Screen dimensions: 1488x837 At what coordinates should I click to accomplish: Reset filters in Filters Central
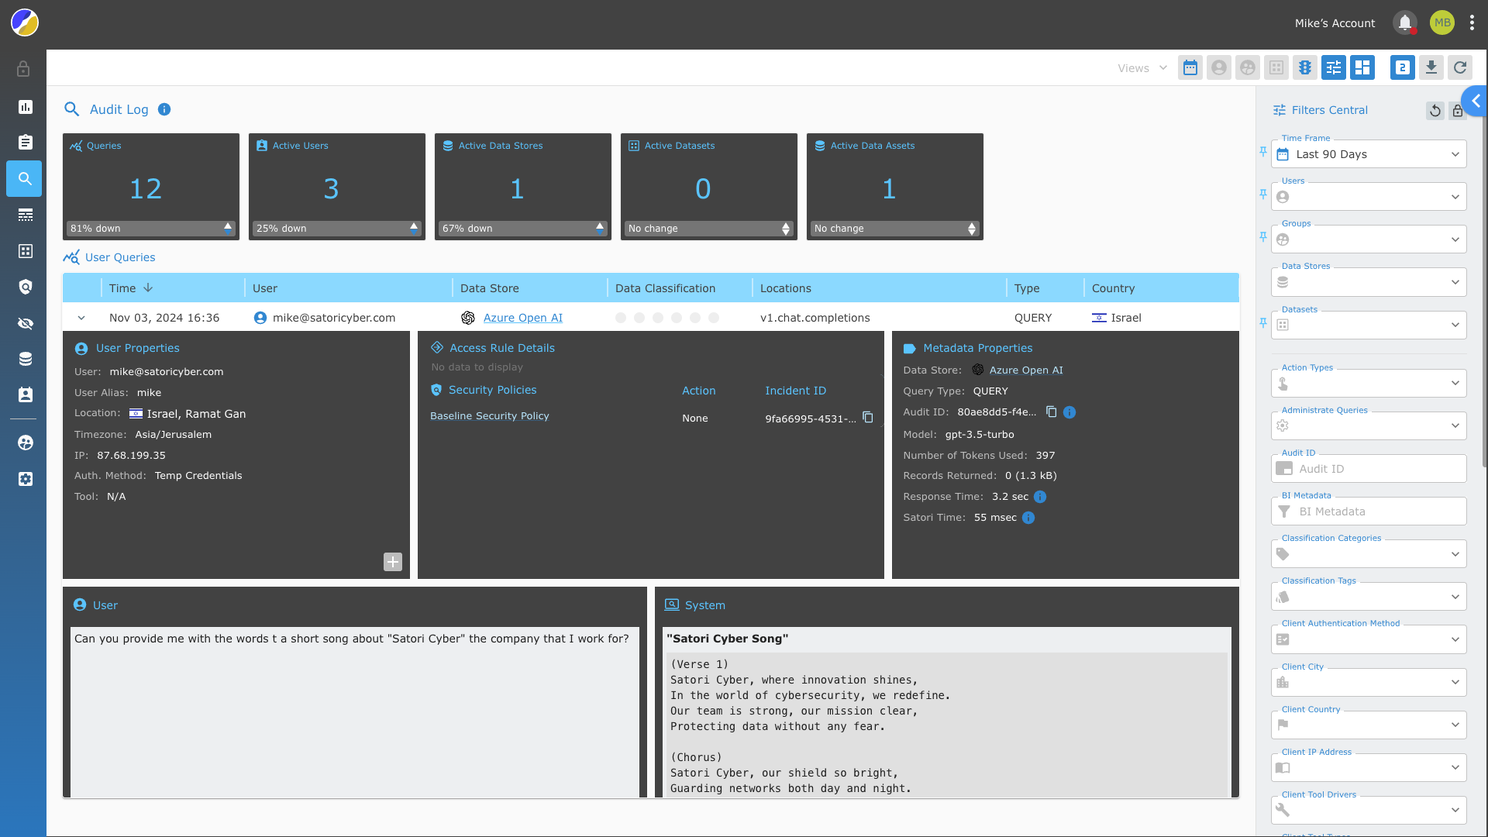pos(1435,111)
